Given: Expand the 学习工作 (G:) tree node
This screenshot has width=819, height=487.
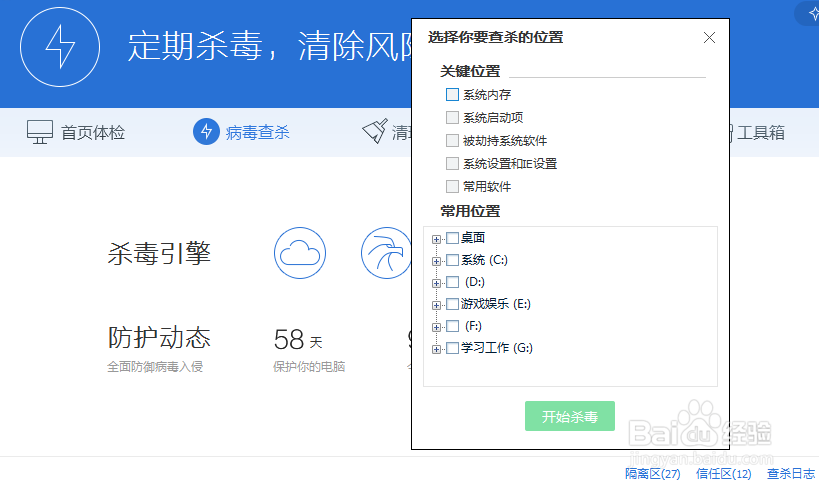Looking at the screenshot, I should [x=436, y=349].
